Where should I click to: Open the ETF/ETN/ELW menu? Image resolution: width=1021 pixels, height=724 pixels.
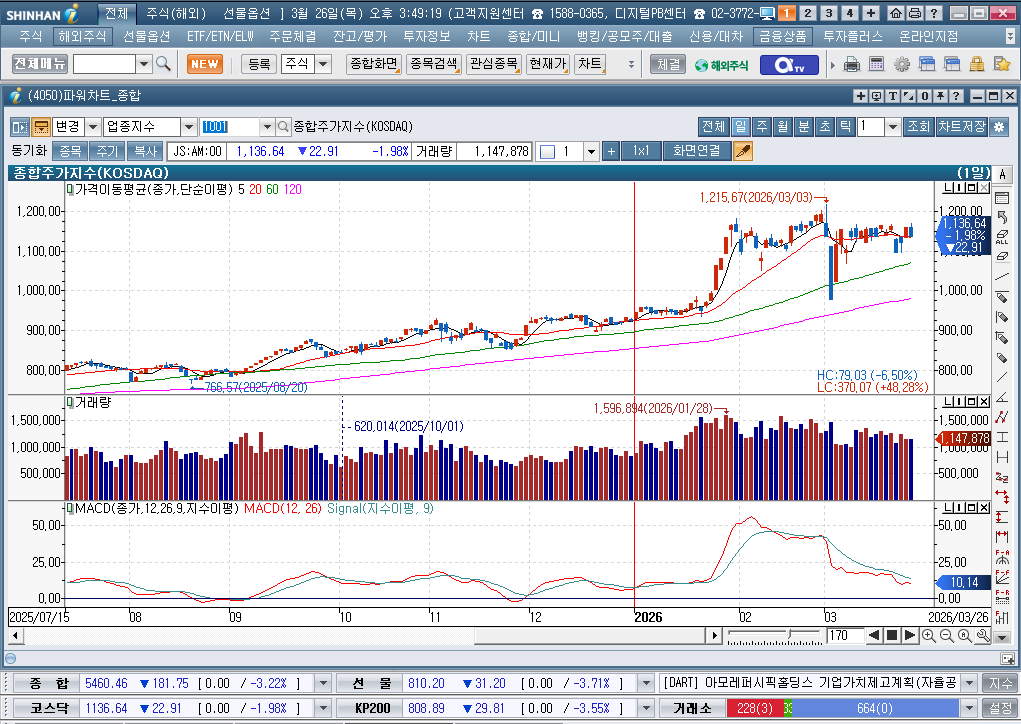pyautogui.click(x=220, y=36)
